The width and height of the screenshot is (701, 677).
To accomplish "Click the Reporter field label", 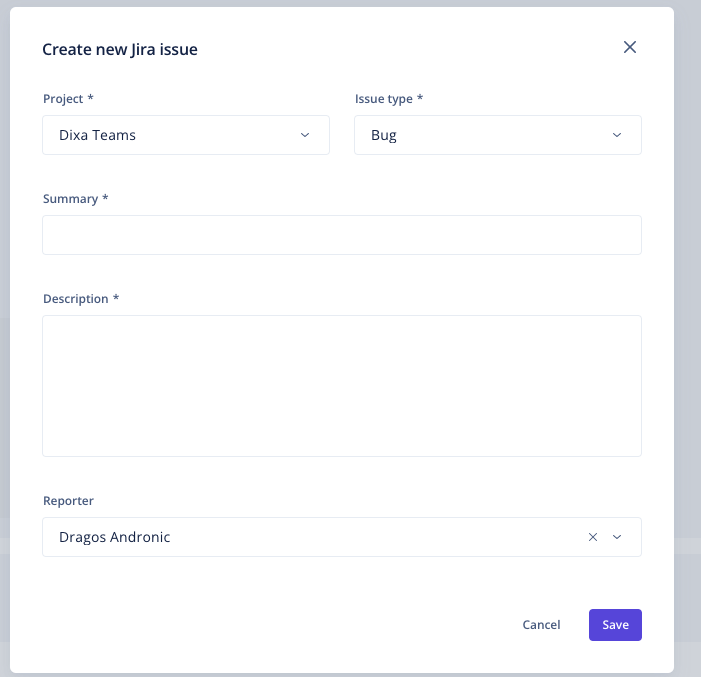I will pyautogui.click(x=68, y=501).
